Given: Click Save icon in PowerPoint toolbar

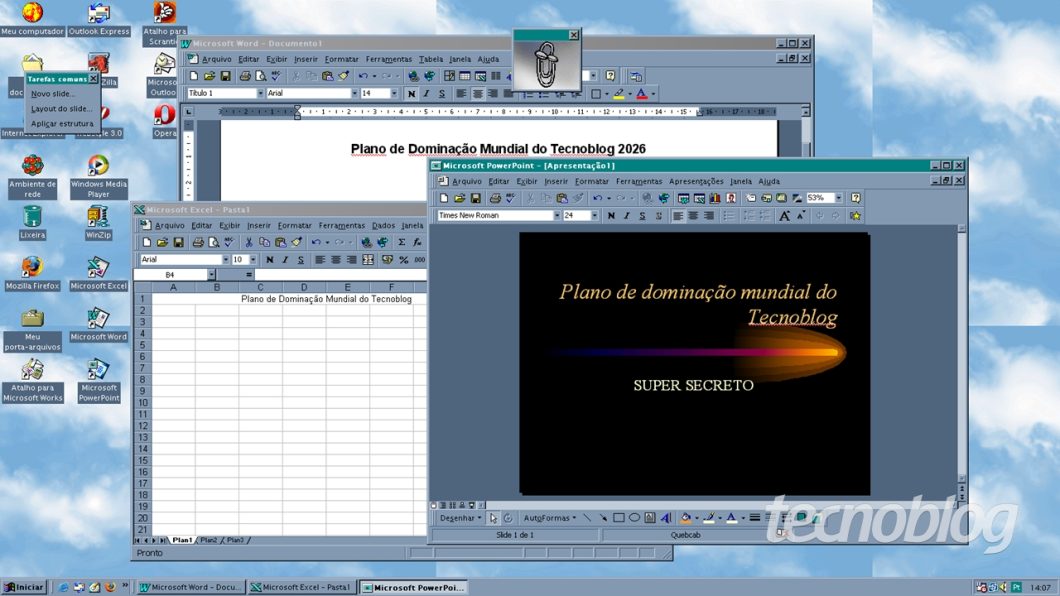Looking at the screenshot, I should pyautogui.click(x=476, y=198).
